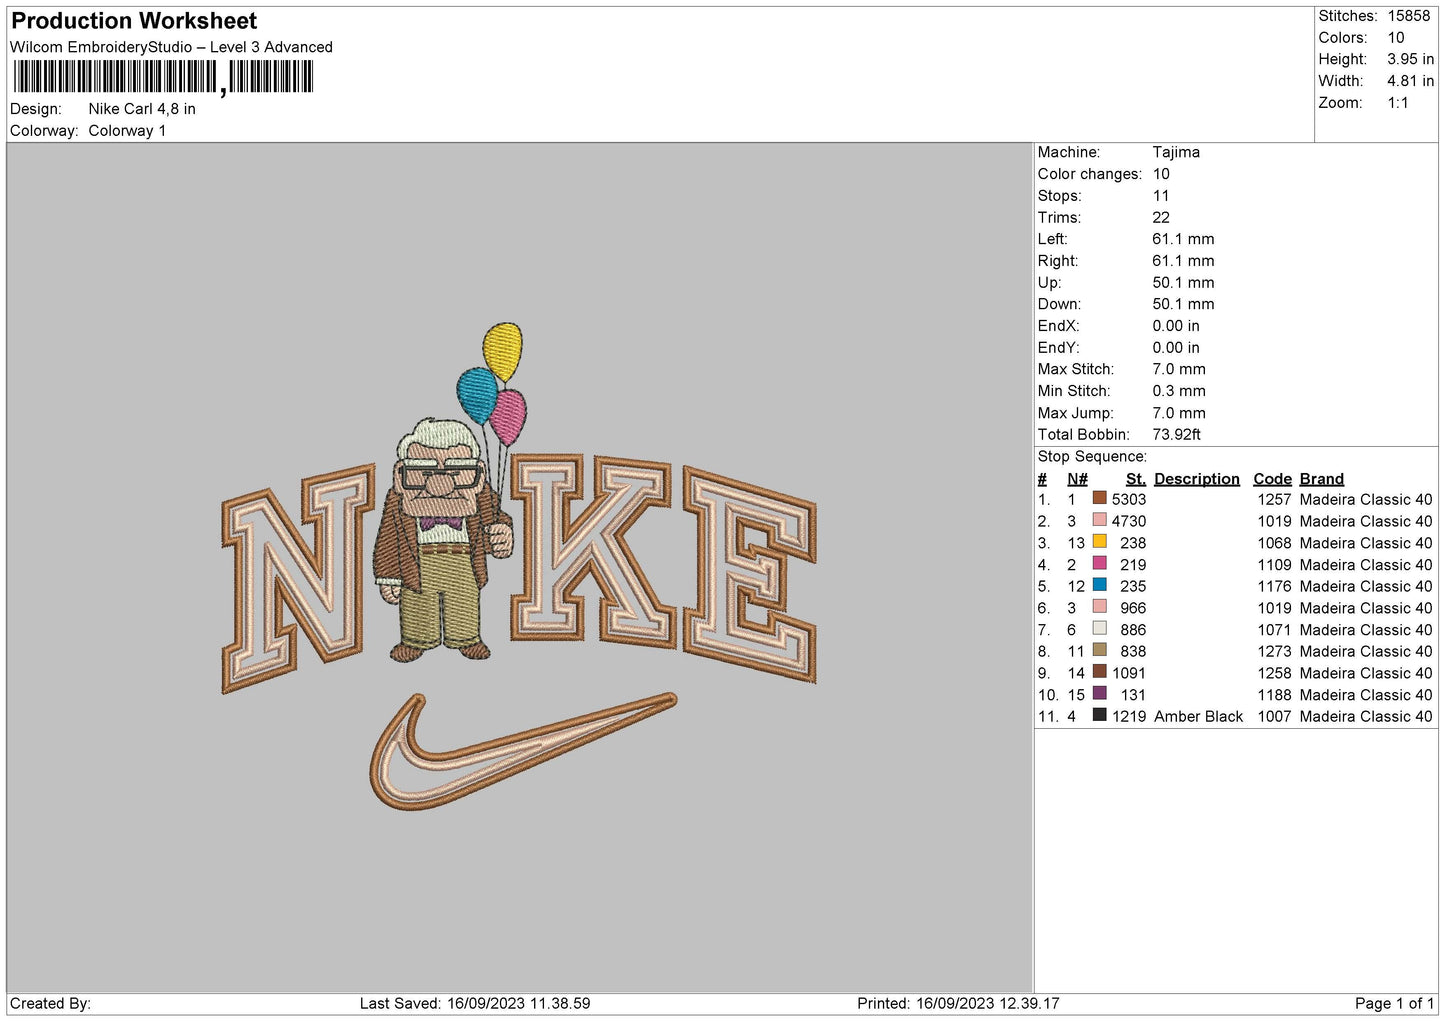Click the trims value 22
Image resolution: width=1445 pixels, height=1021 pixels.
(x=1161, y=217)
